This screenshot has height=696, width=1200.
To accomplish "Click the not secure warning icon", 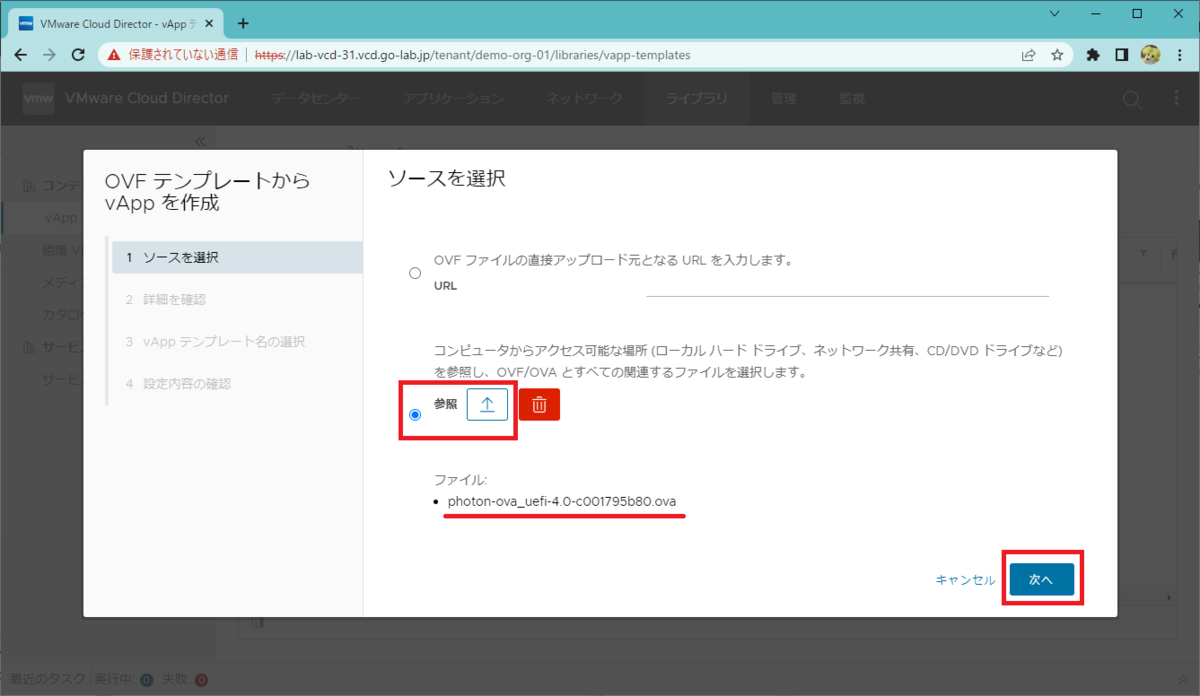I will pyautogui.click(x=114, y=55).
